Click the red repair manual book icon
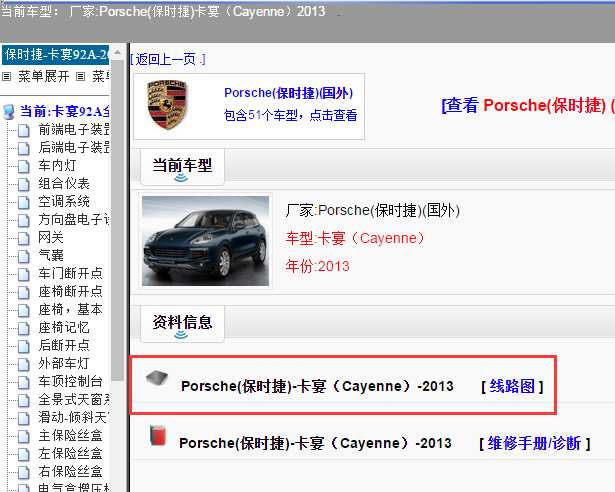The image size is (615, 492). (158, 436)
